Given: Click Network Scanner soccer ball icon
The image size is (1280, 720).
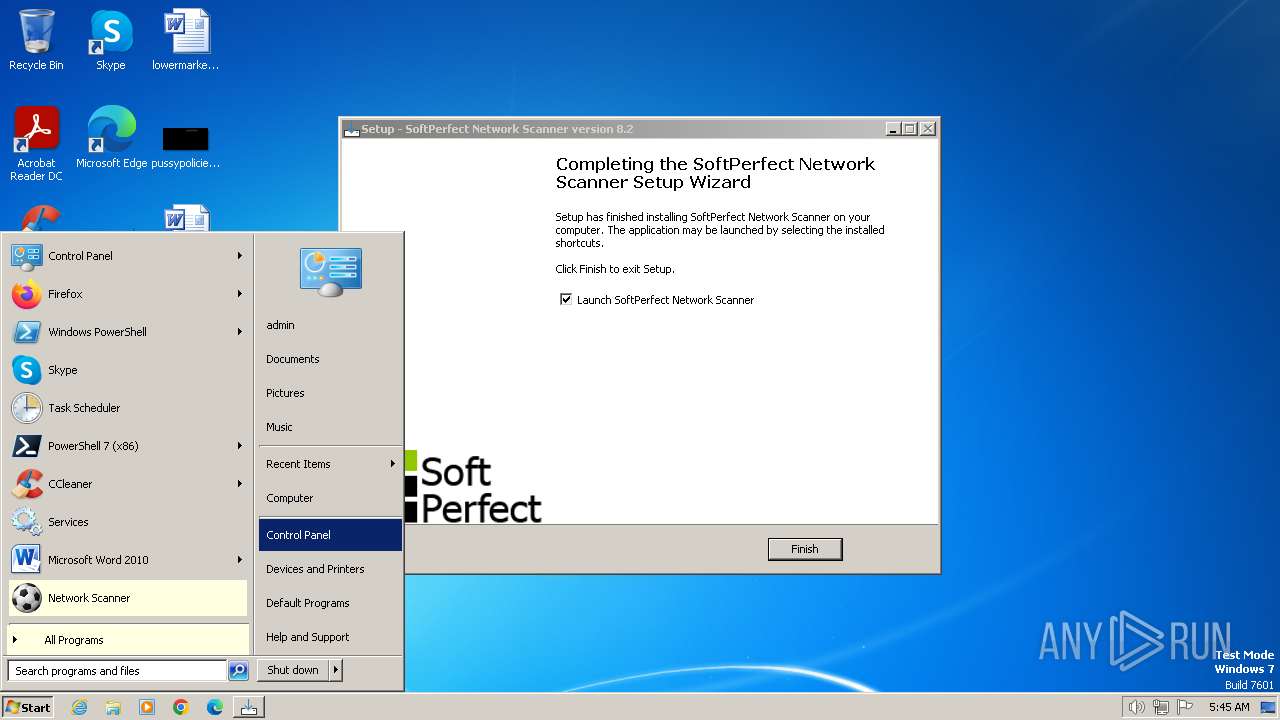Looking at the screenshot, I should tap(26, 598).
